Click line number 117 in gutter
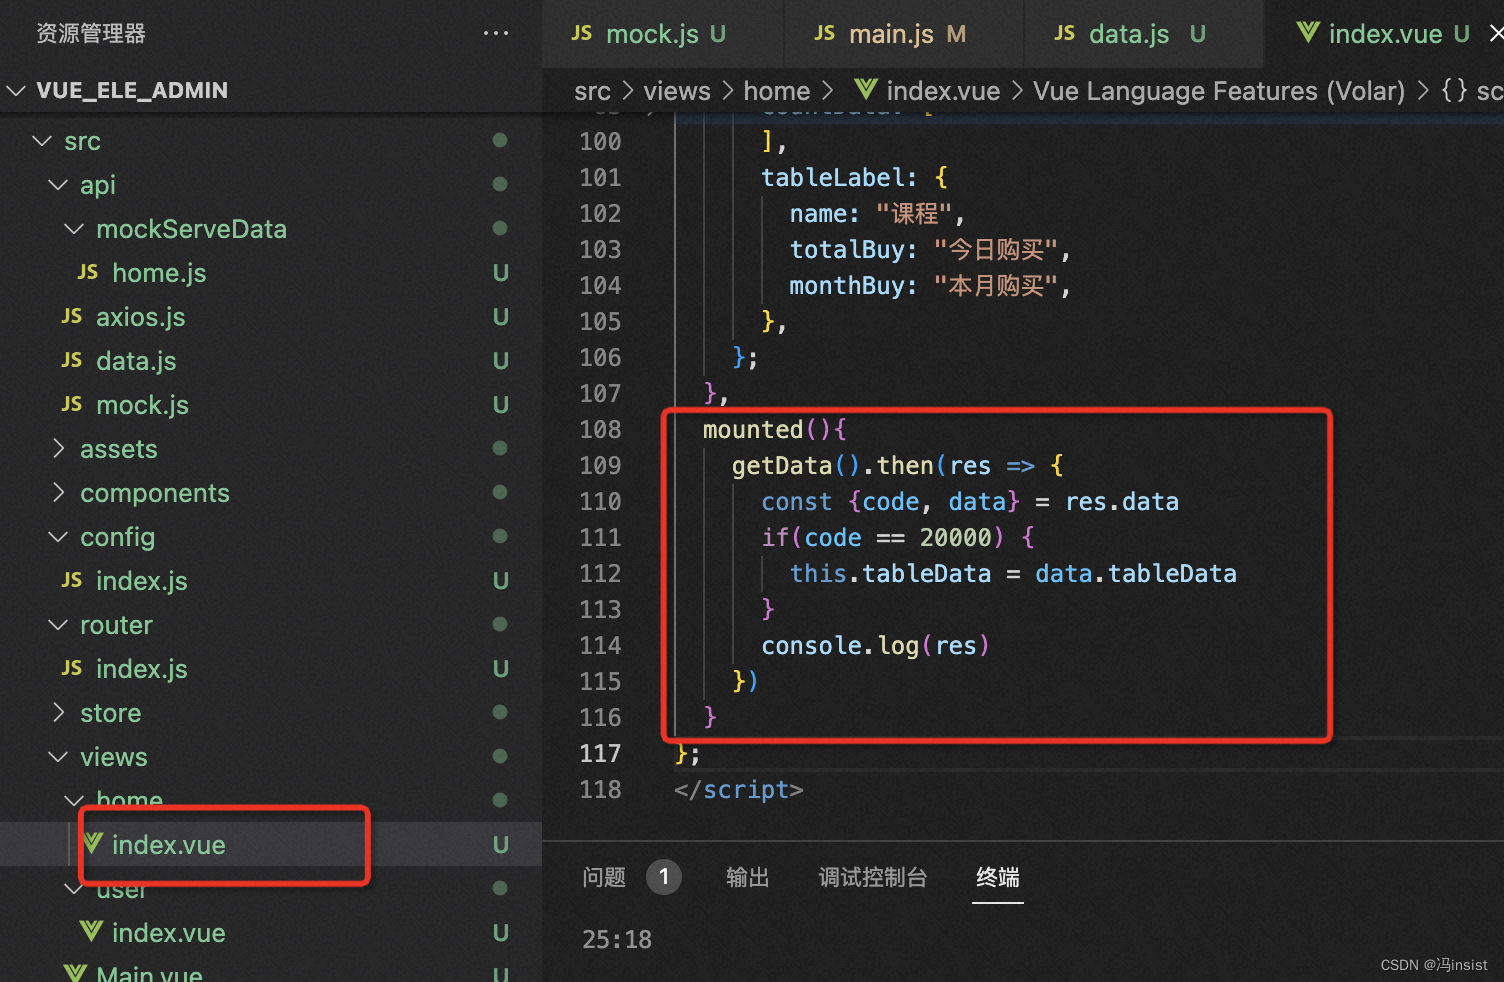Image resolution: width=1504 pixels, height=982 pixels. tap(600, 754)
